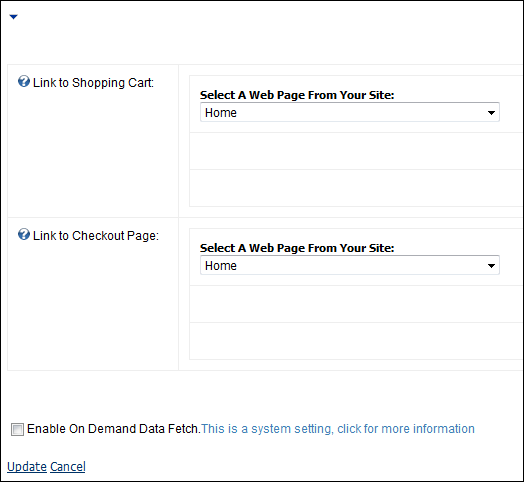Screen dimensions: 524x482
Task: Click dropdown arrow in Shopping Cart page selector
Action: [491, 113]
